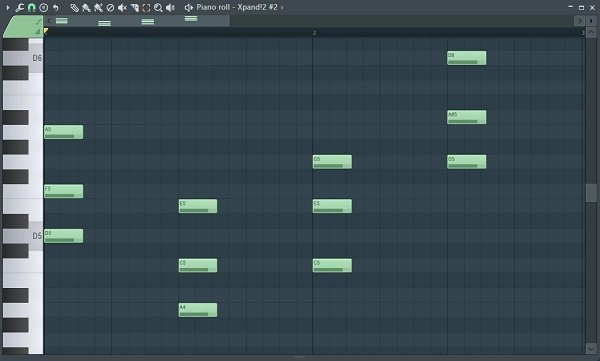
Task: Select the Playback speaker tool
Action: point(170,7)
